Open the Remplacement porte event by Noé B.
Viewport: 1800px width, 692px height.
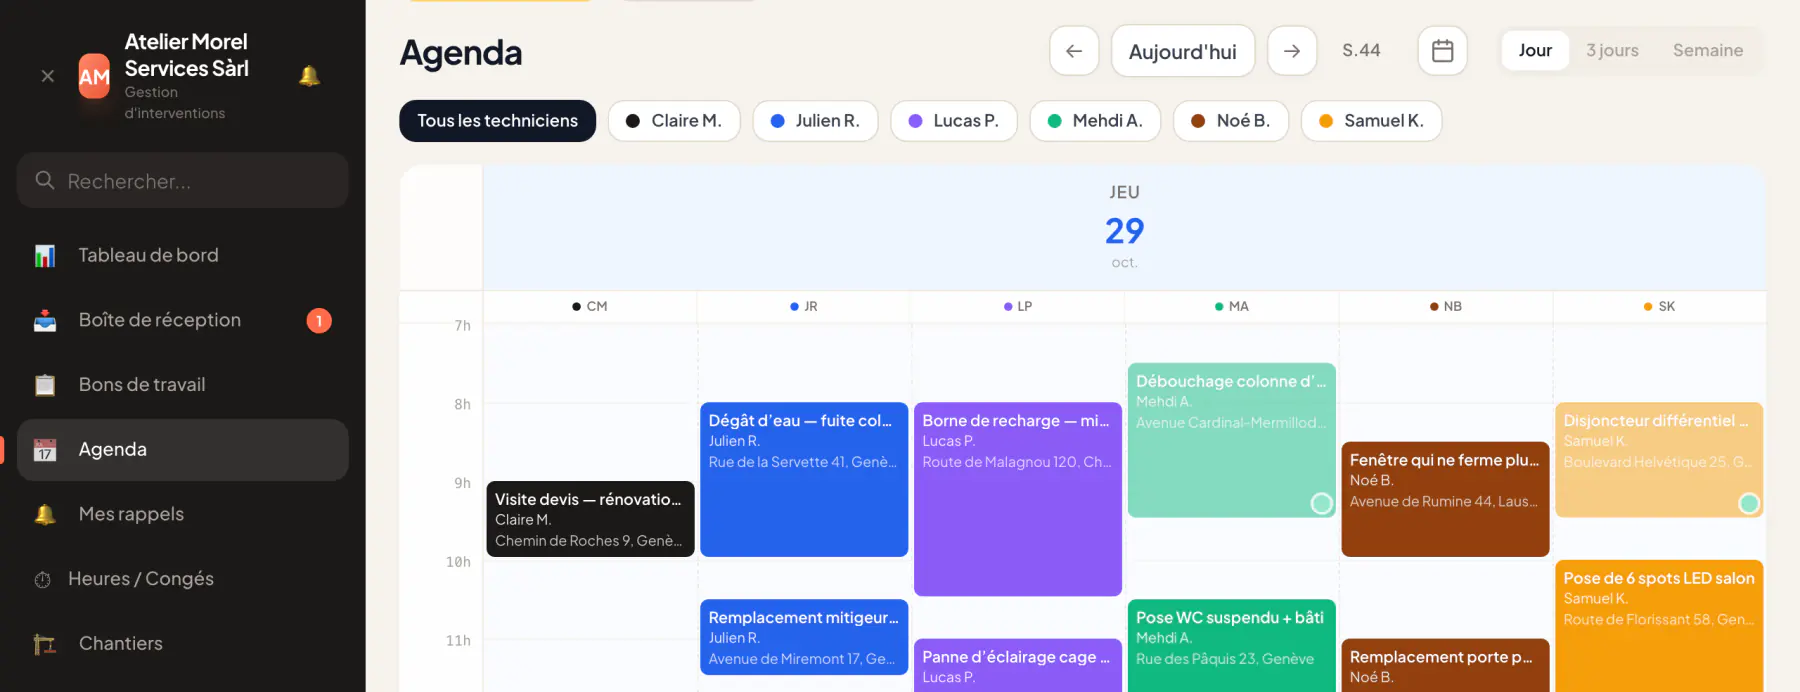point(1445,666)
